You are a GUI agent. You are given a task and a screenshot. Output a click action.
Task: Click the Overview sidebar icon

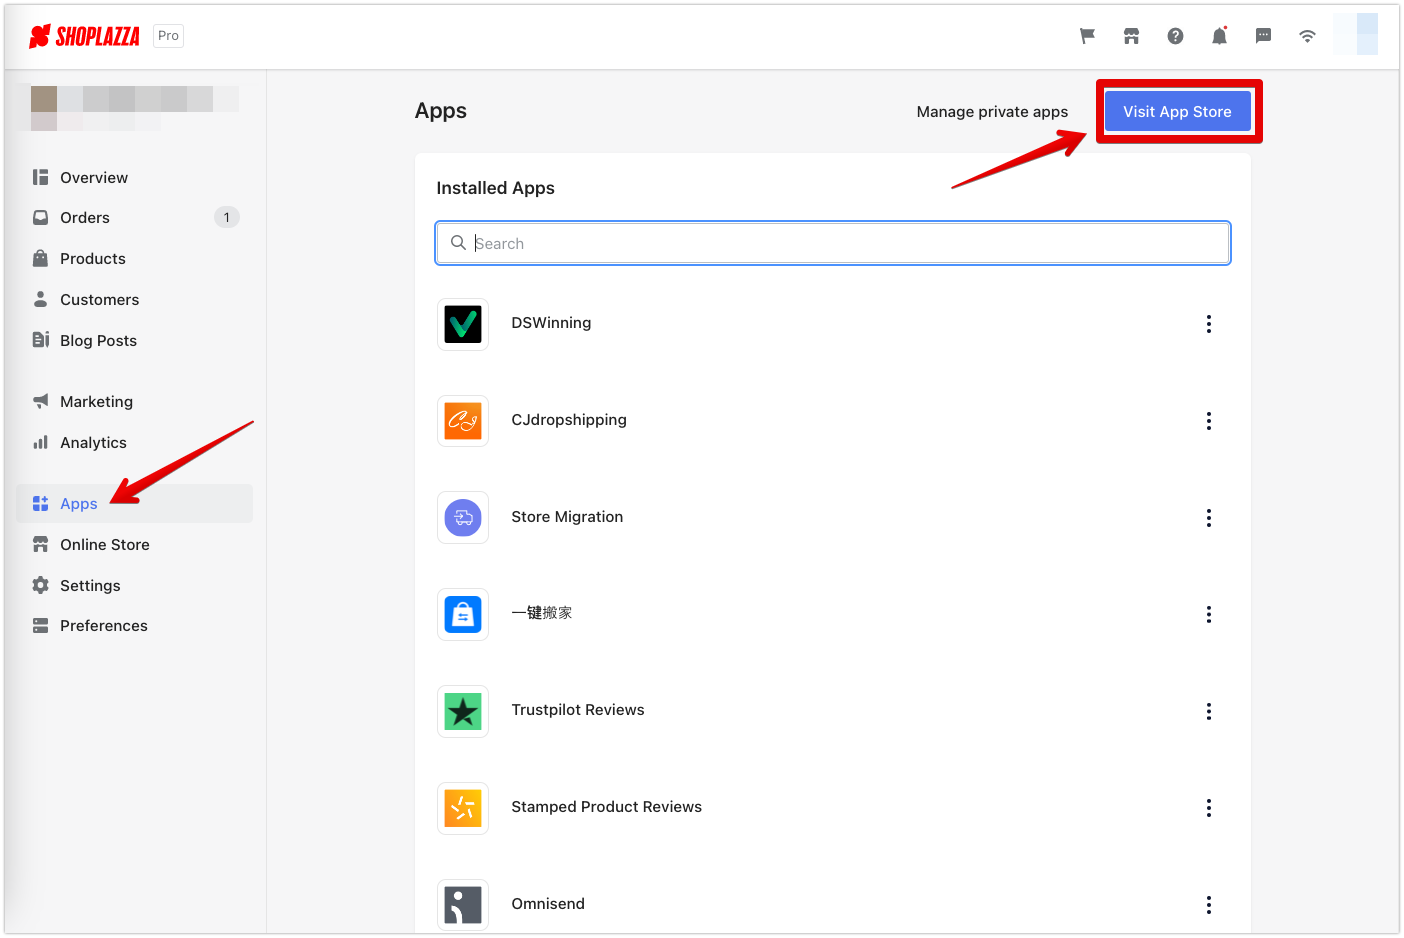[41, 177]
